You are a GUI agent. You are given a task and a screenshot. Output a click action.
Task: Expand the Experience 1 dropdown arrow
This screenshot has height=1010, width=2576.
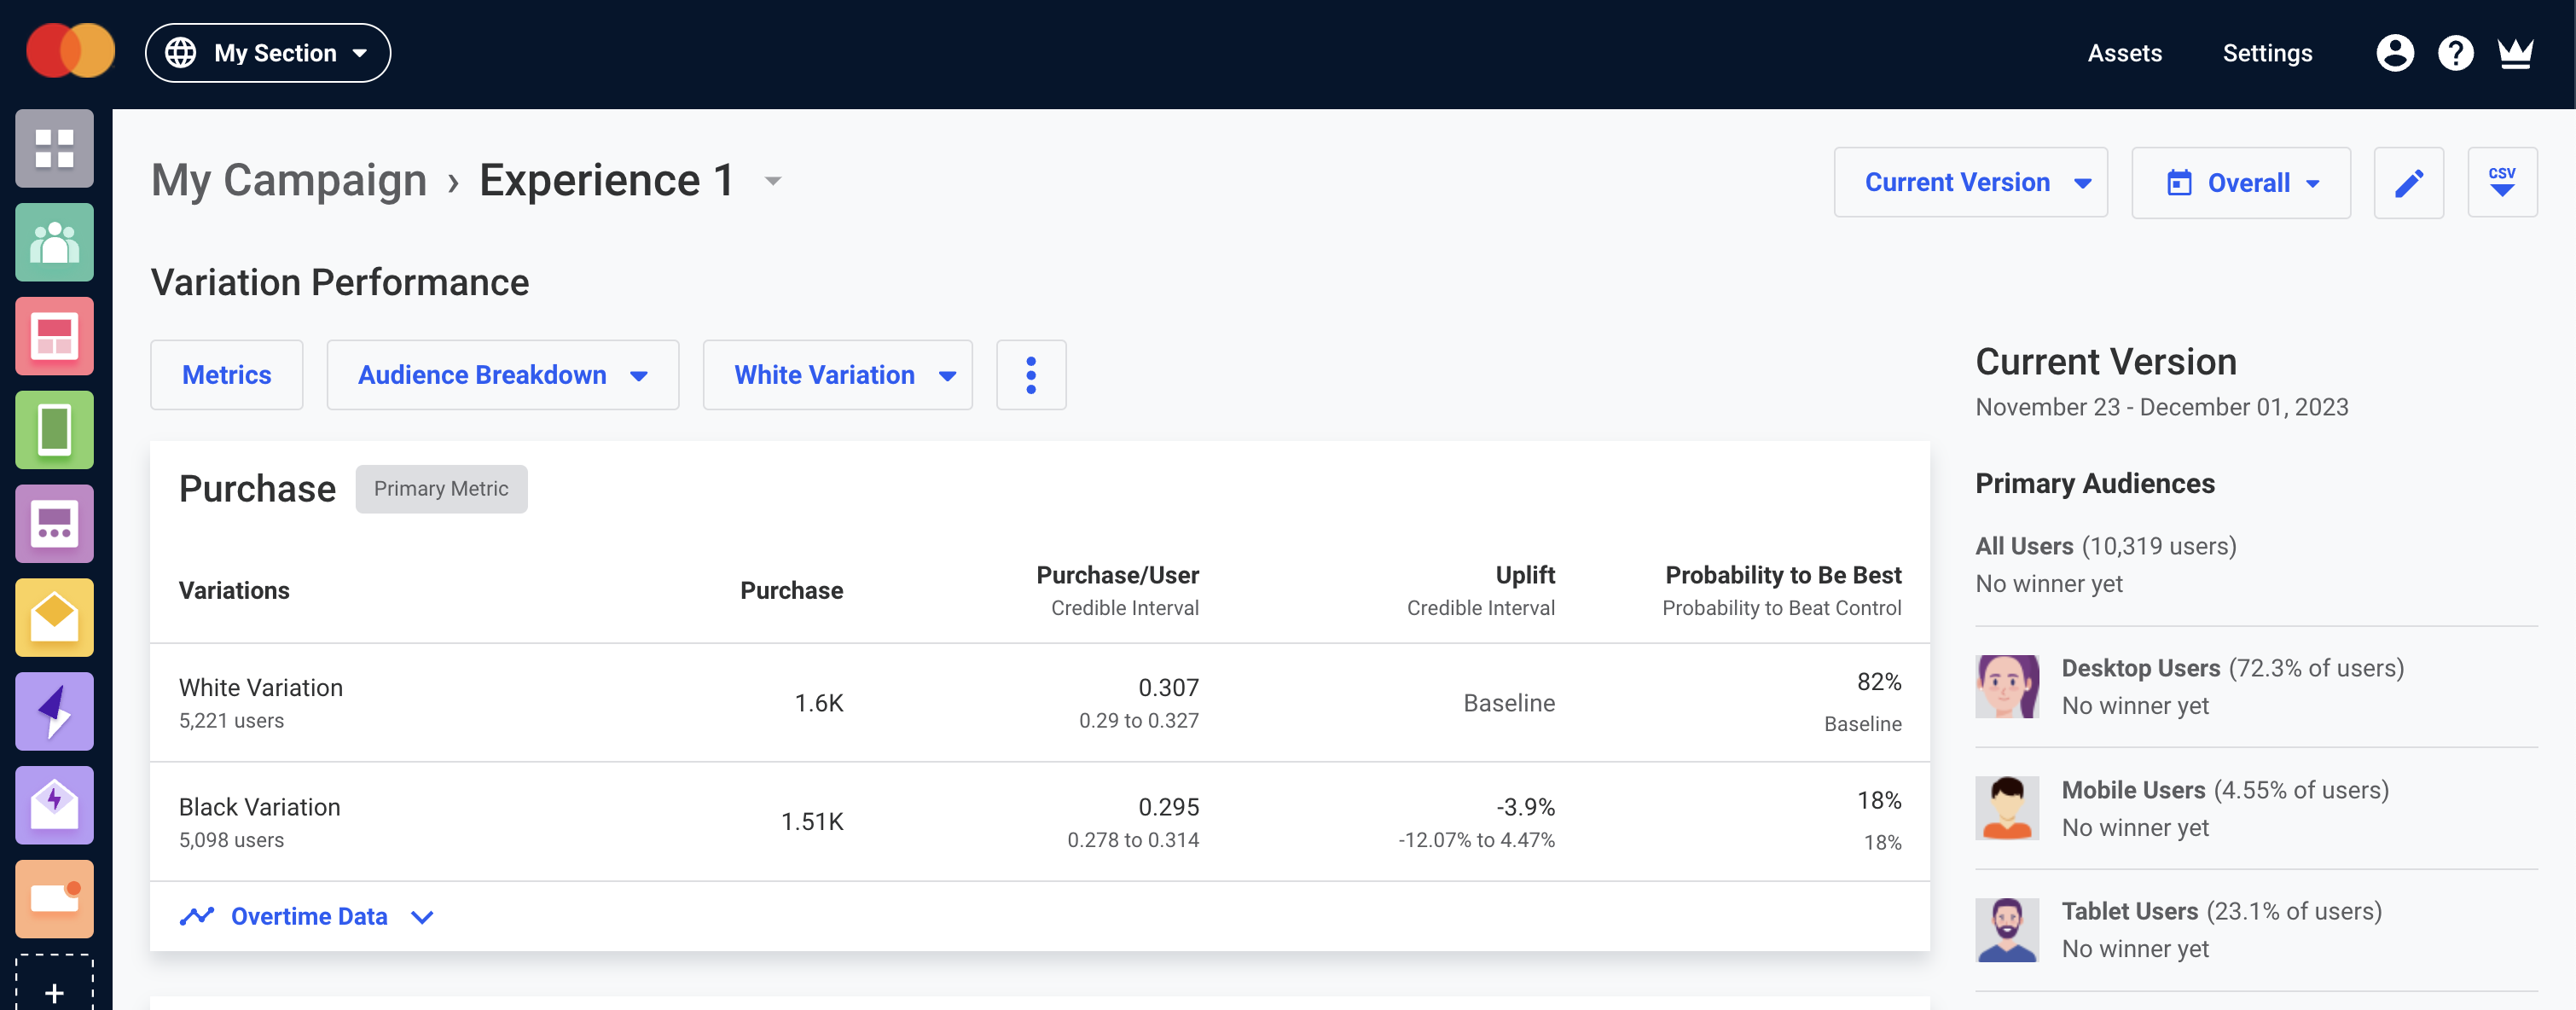pyautogui.click(x=773, y=182)
